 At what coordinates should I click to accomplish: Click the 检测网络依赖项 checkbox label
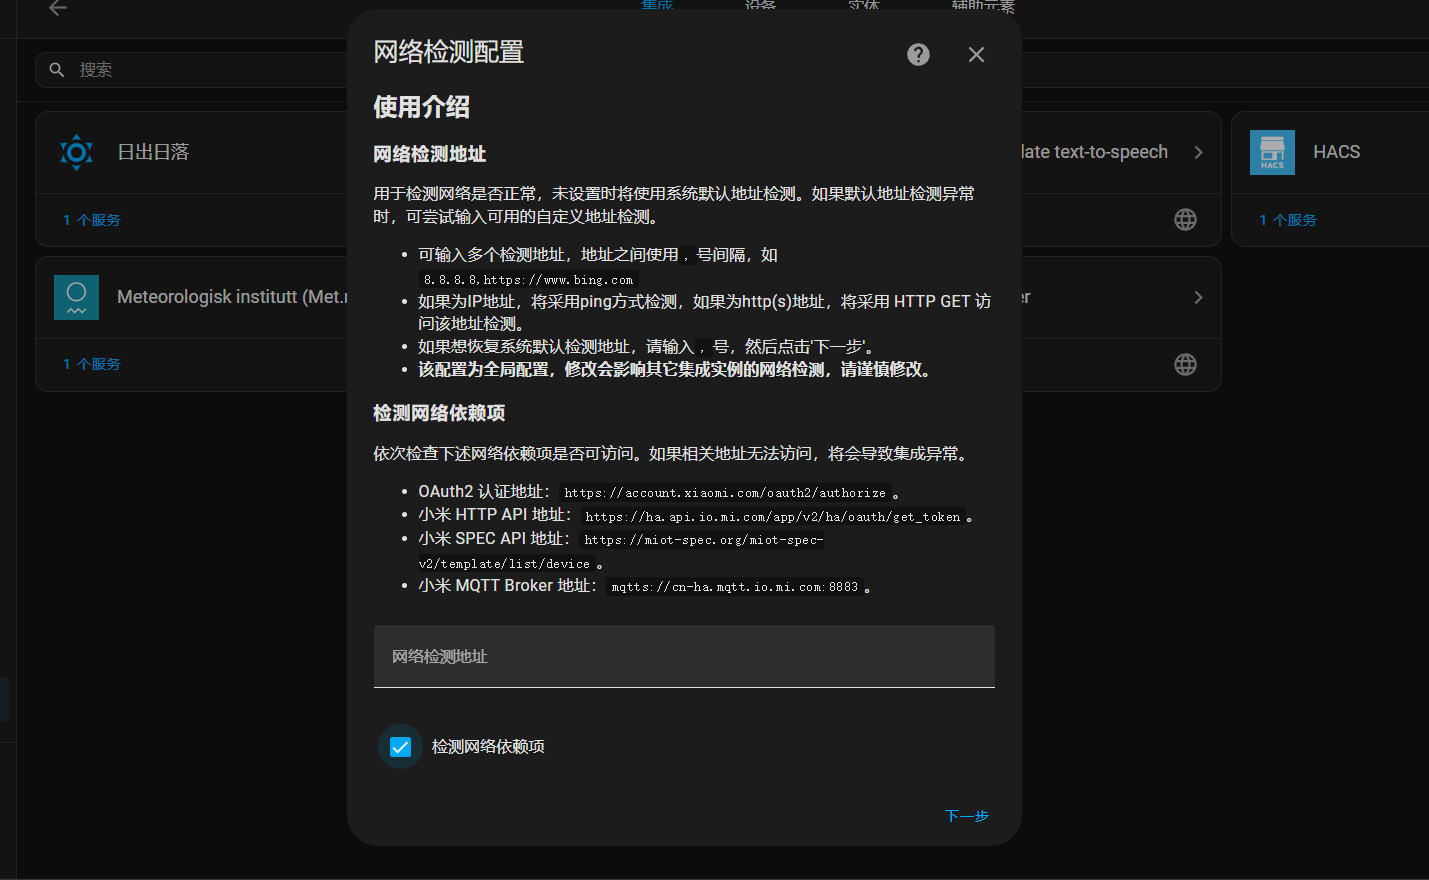coord(488,747)
